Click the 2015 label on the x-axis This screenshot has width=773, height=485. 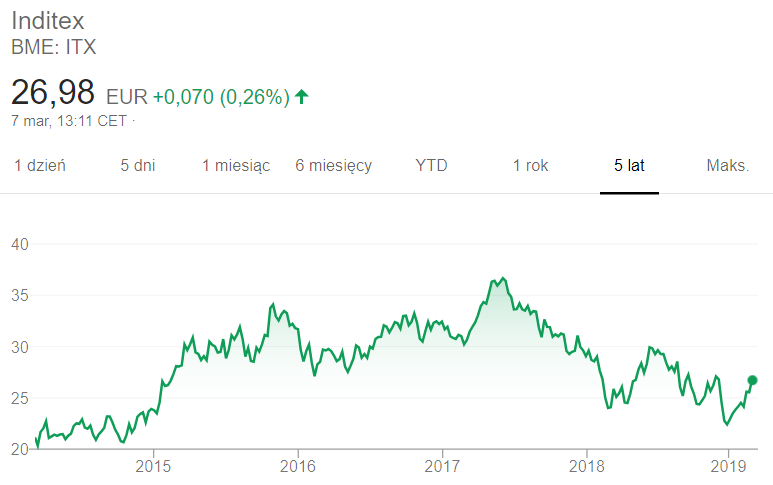pyautogui.click(x=153, y=466)
